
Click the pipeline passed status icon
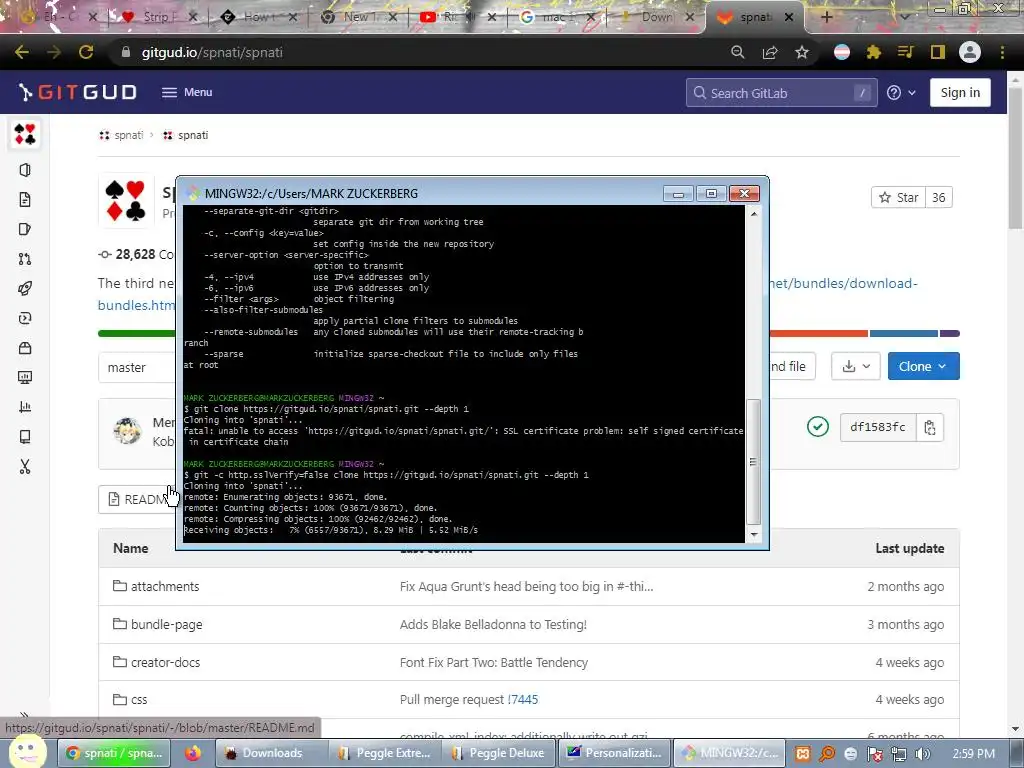(818, 427)
